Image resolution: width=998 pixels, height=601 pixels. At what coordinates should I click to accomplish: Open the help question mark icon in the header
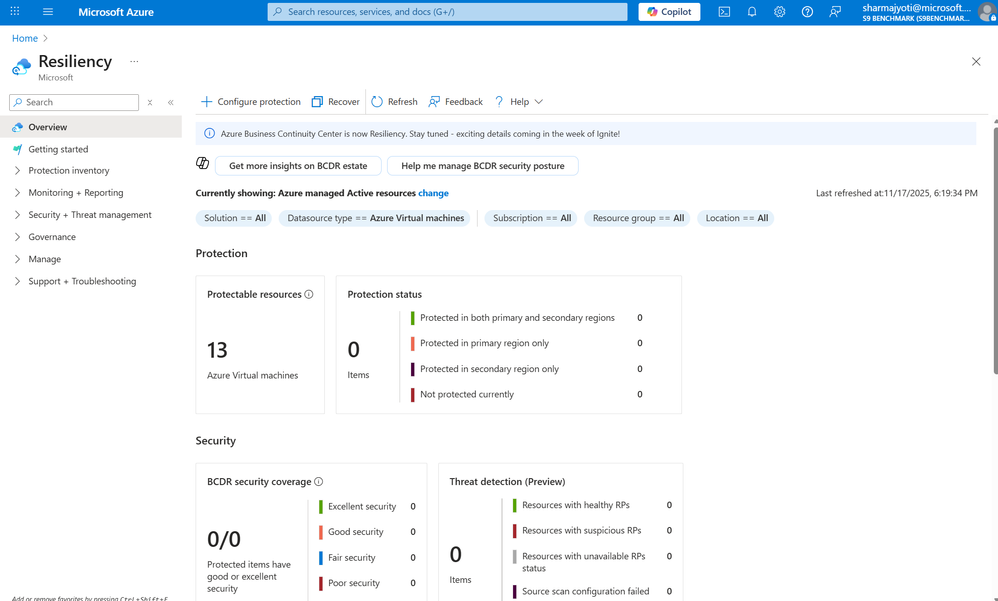pos(807,11)
